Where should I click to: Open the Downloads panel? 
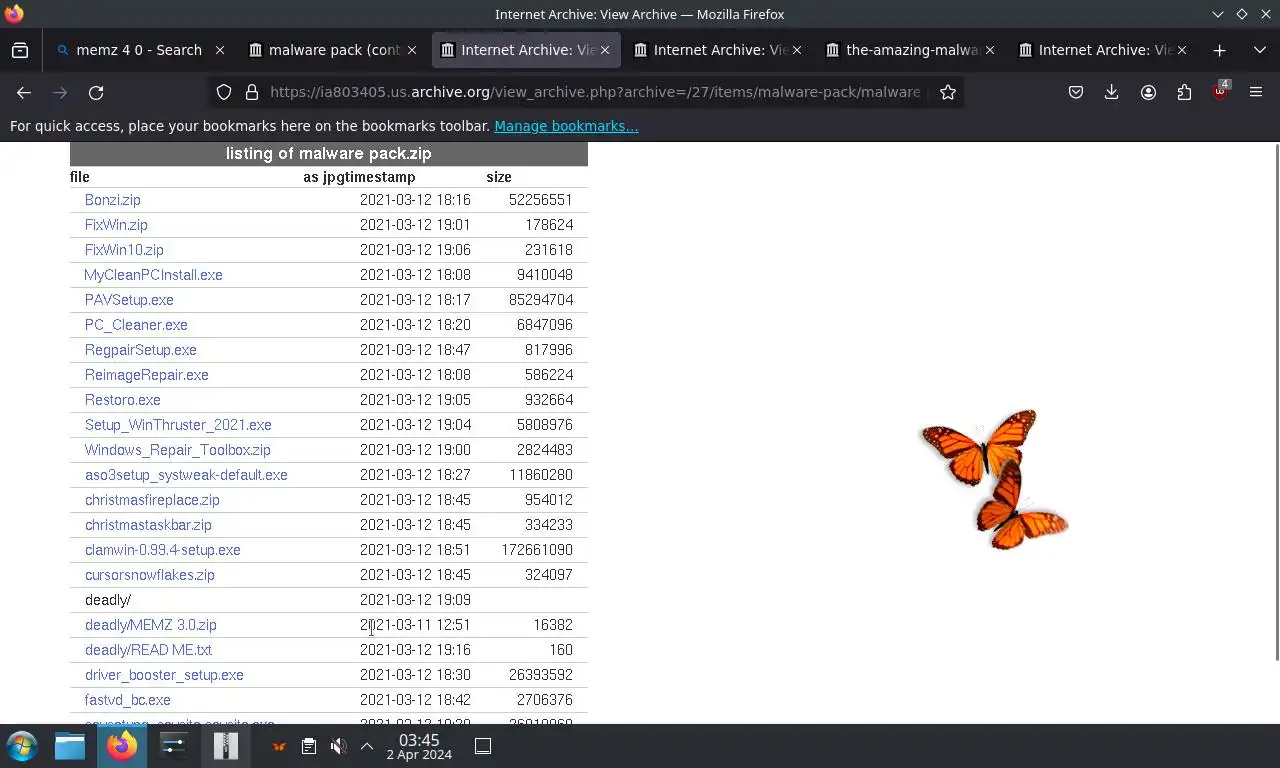pyautogui.click(x=1111, y=92)
